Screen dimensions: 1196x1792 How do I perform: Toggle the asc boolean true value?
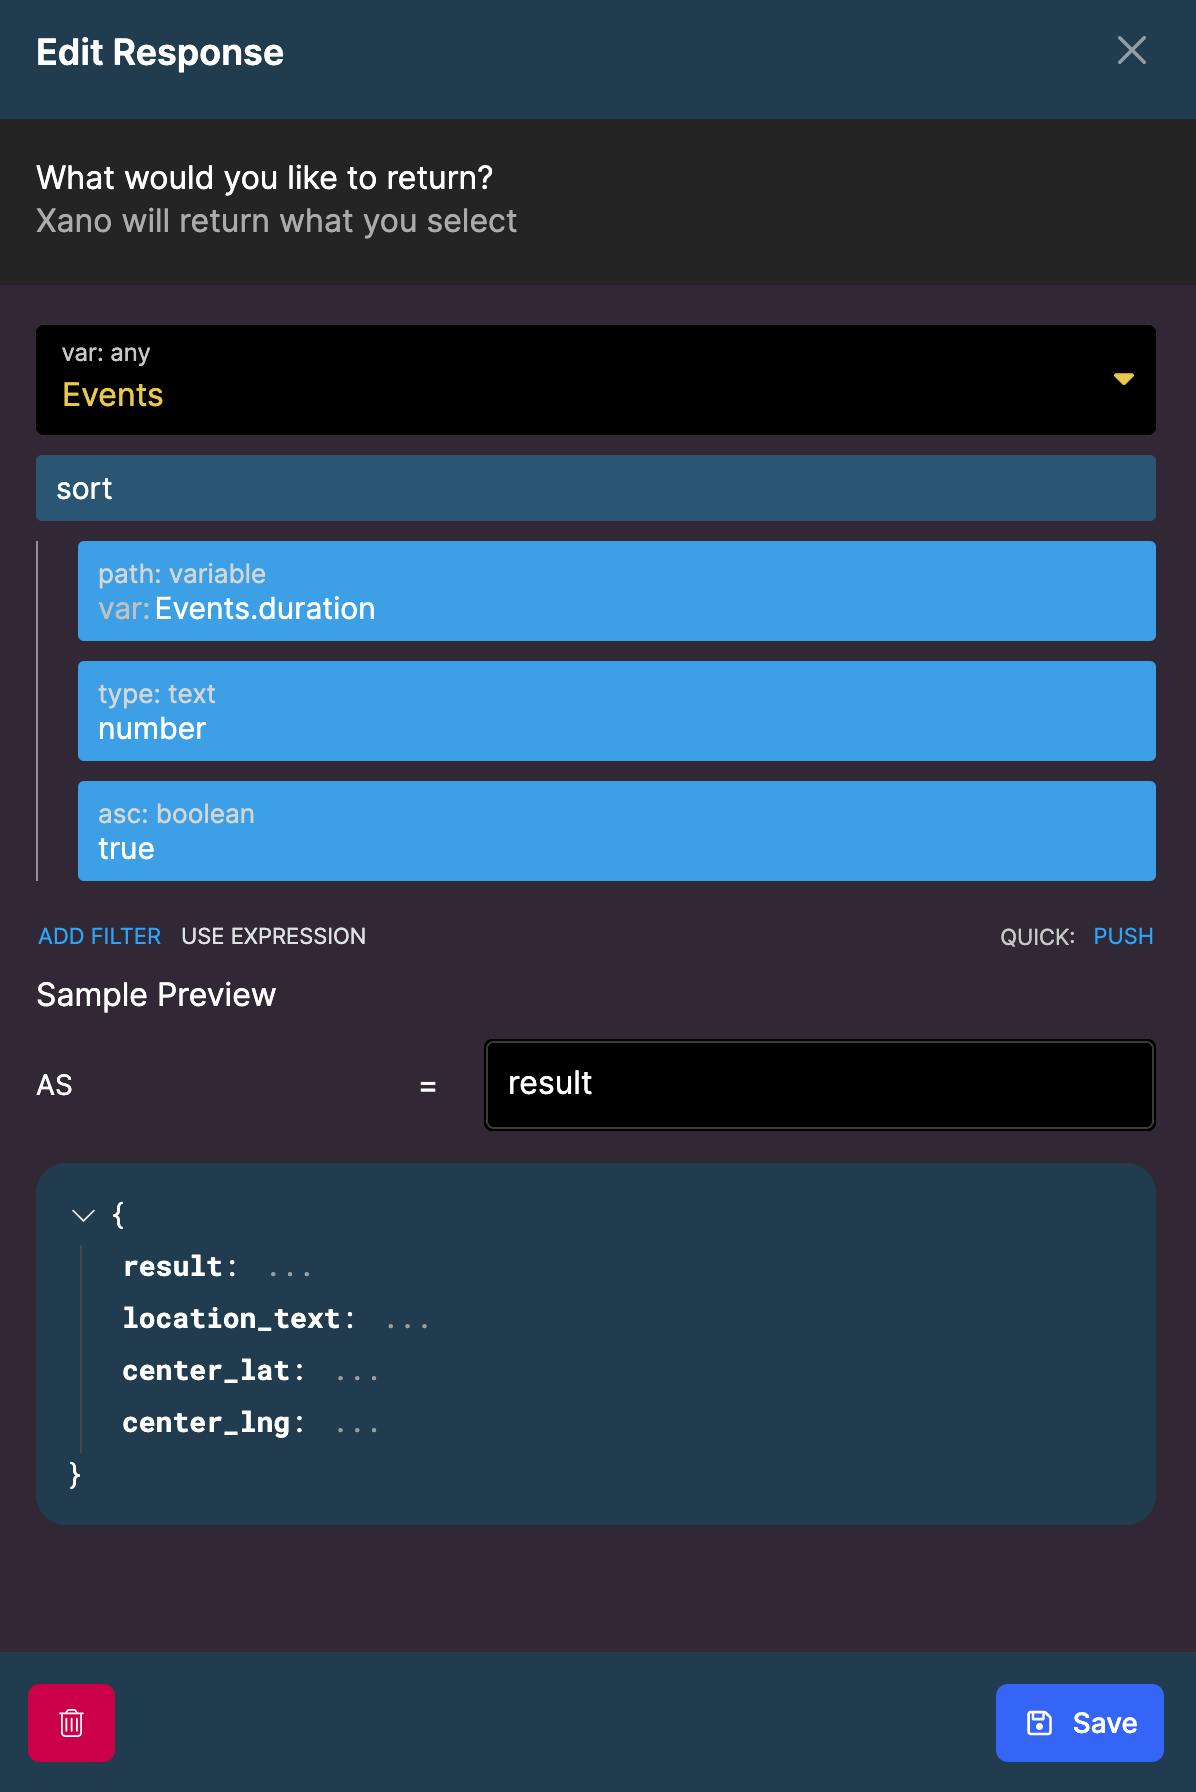pyautogui.click(x=616, y=831)
